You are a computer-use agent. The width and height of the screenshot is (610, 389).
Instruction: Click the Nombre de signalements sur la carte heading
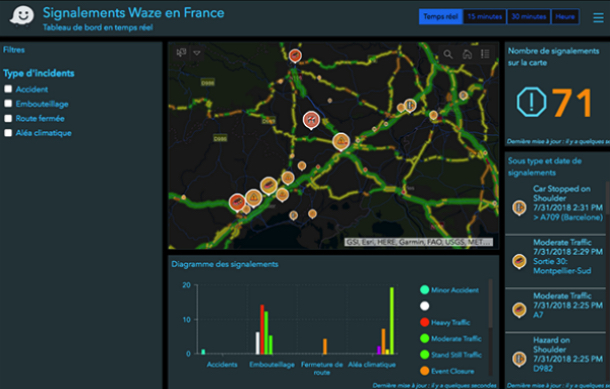(553, 56)
